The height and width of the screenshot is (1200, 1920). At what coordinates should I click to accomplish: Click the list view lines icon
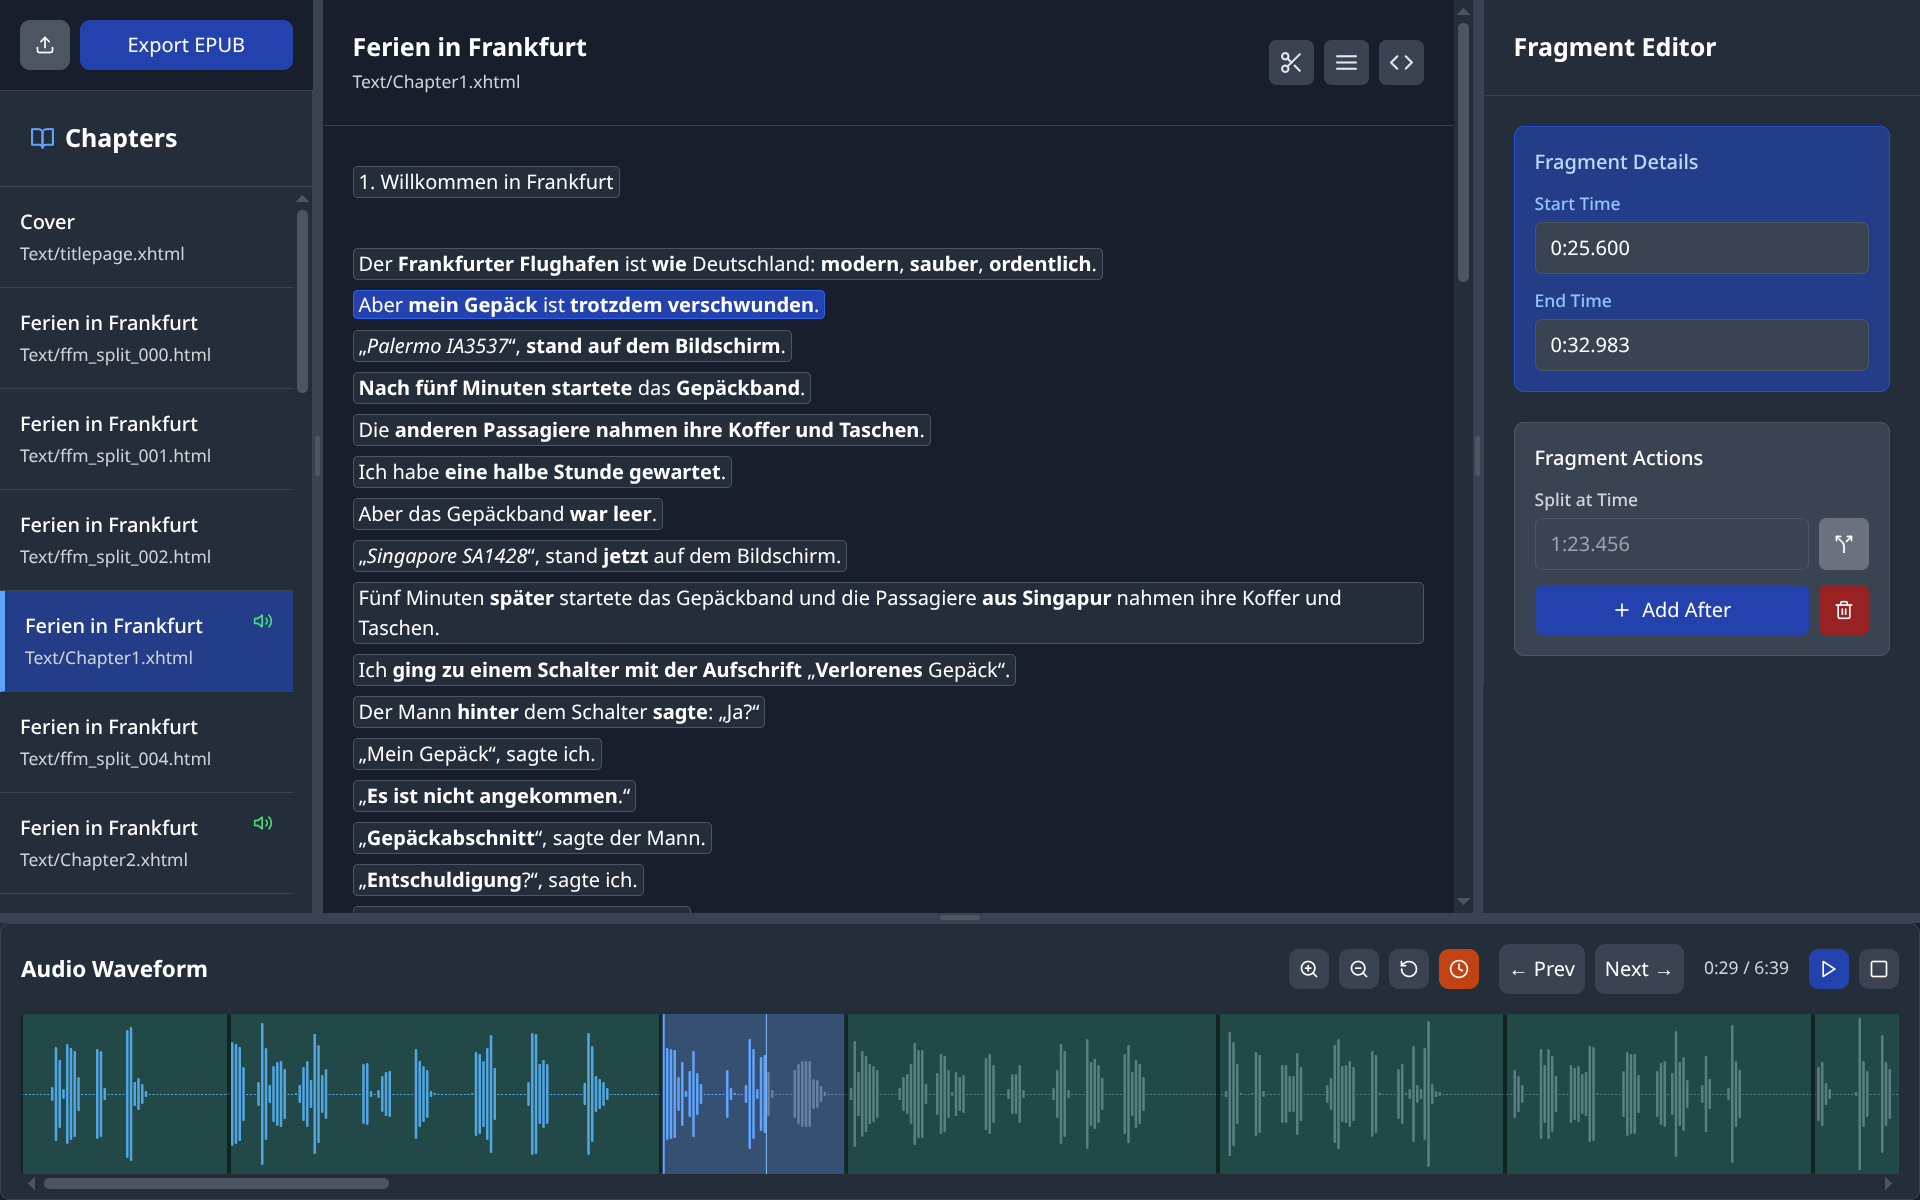1346,63
